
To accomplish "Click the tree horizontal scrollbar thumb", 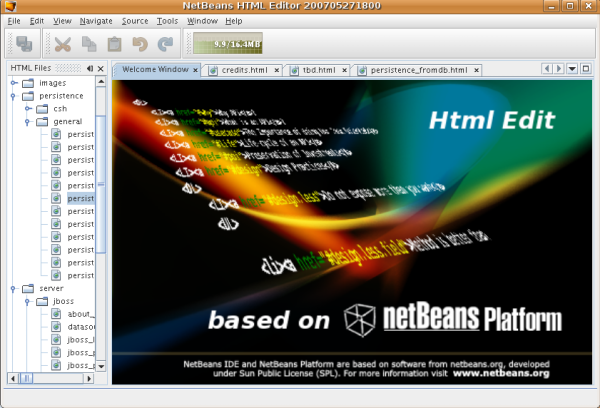I will (x=26, y=379).
